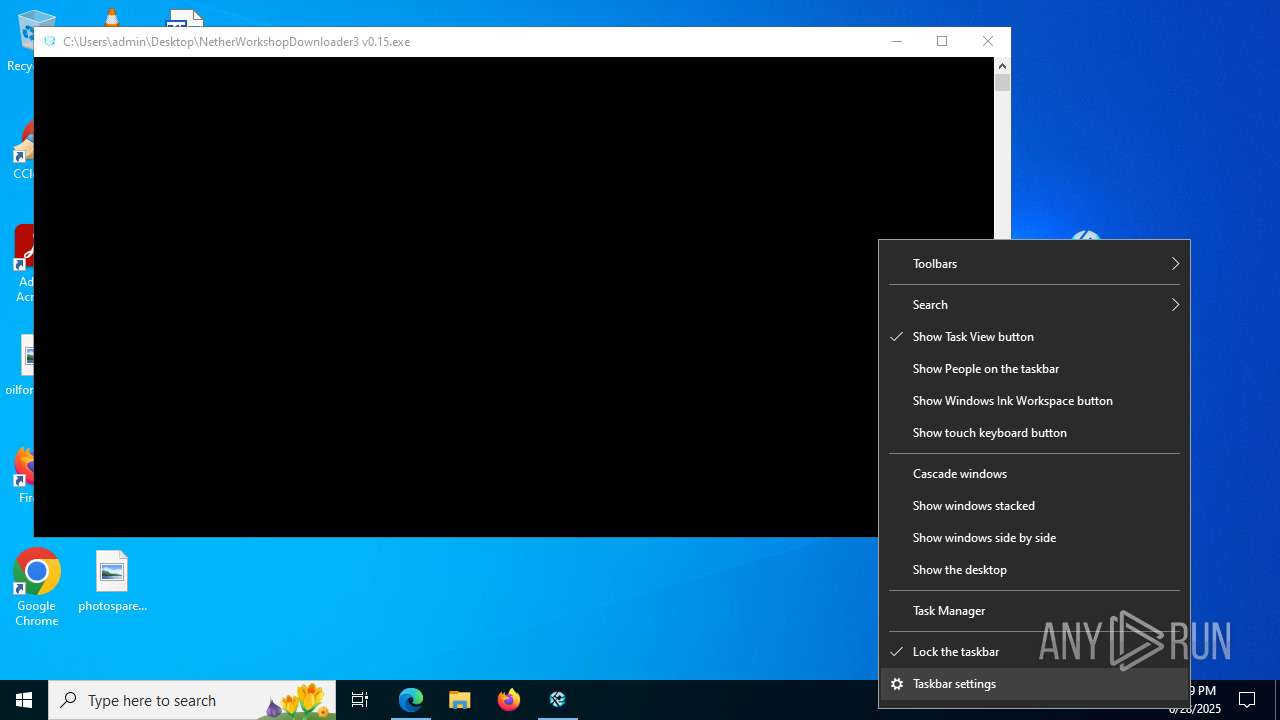Maximize the NetherWorkshopDownloader console window
The image size is (1280, 720).
coord(942,41)
